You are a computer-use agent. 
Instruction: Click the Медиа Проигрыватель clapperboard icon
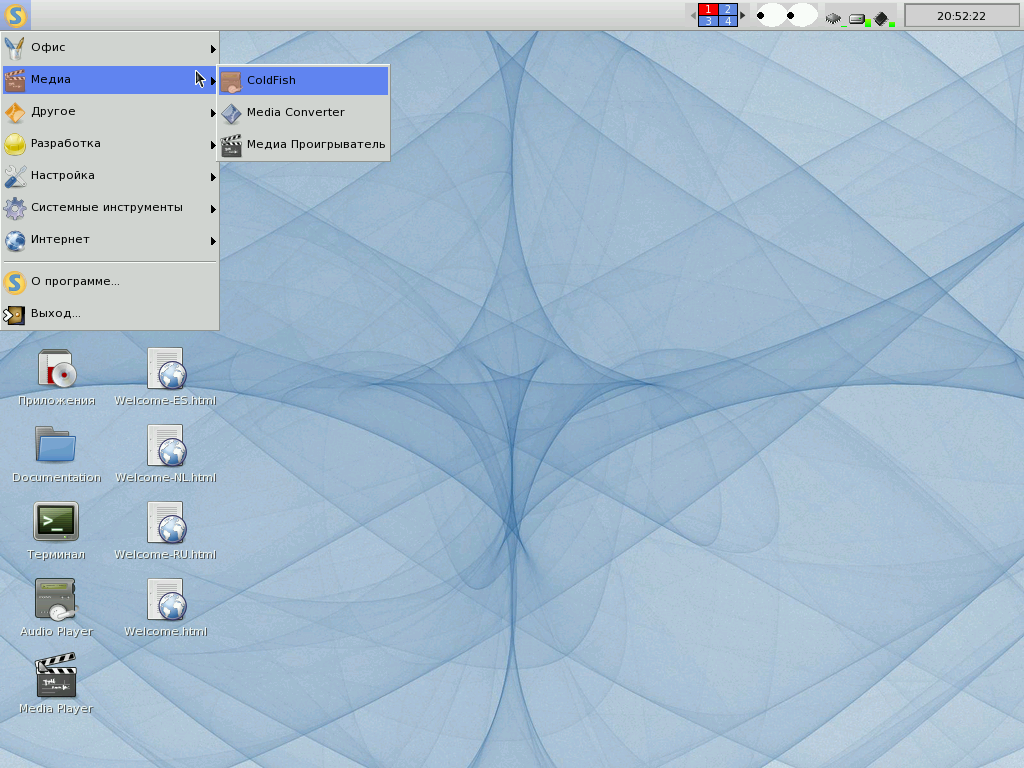pyautogui.click(x=231, y=145)
